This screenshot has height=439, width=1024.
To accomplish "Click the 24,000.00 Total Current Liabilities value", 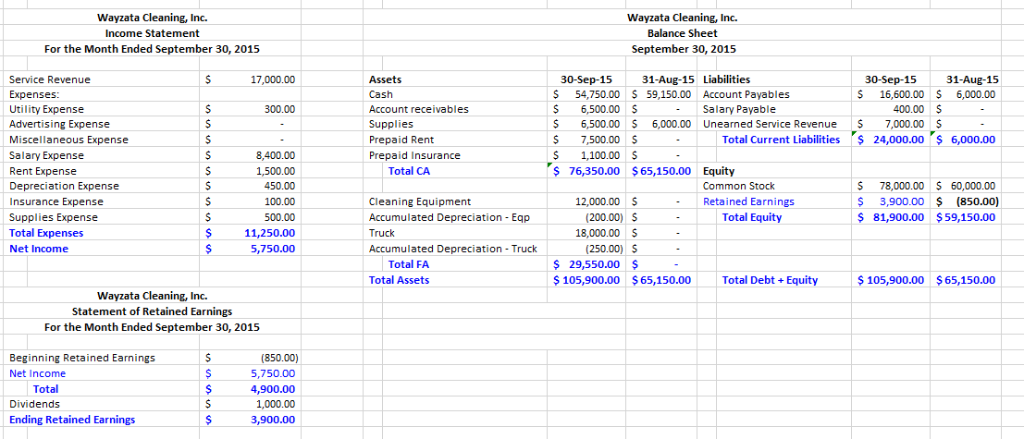I will 897,140.
